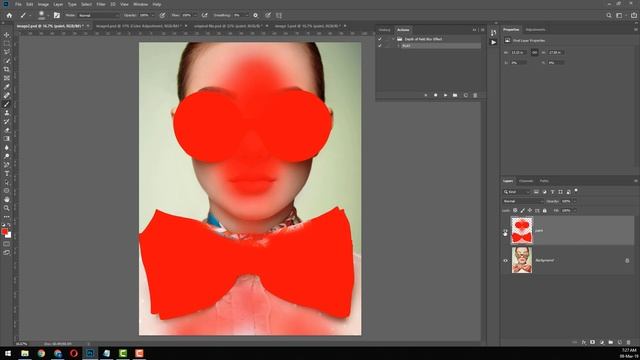Open the brush settings panel icon

57,15
